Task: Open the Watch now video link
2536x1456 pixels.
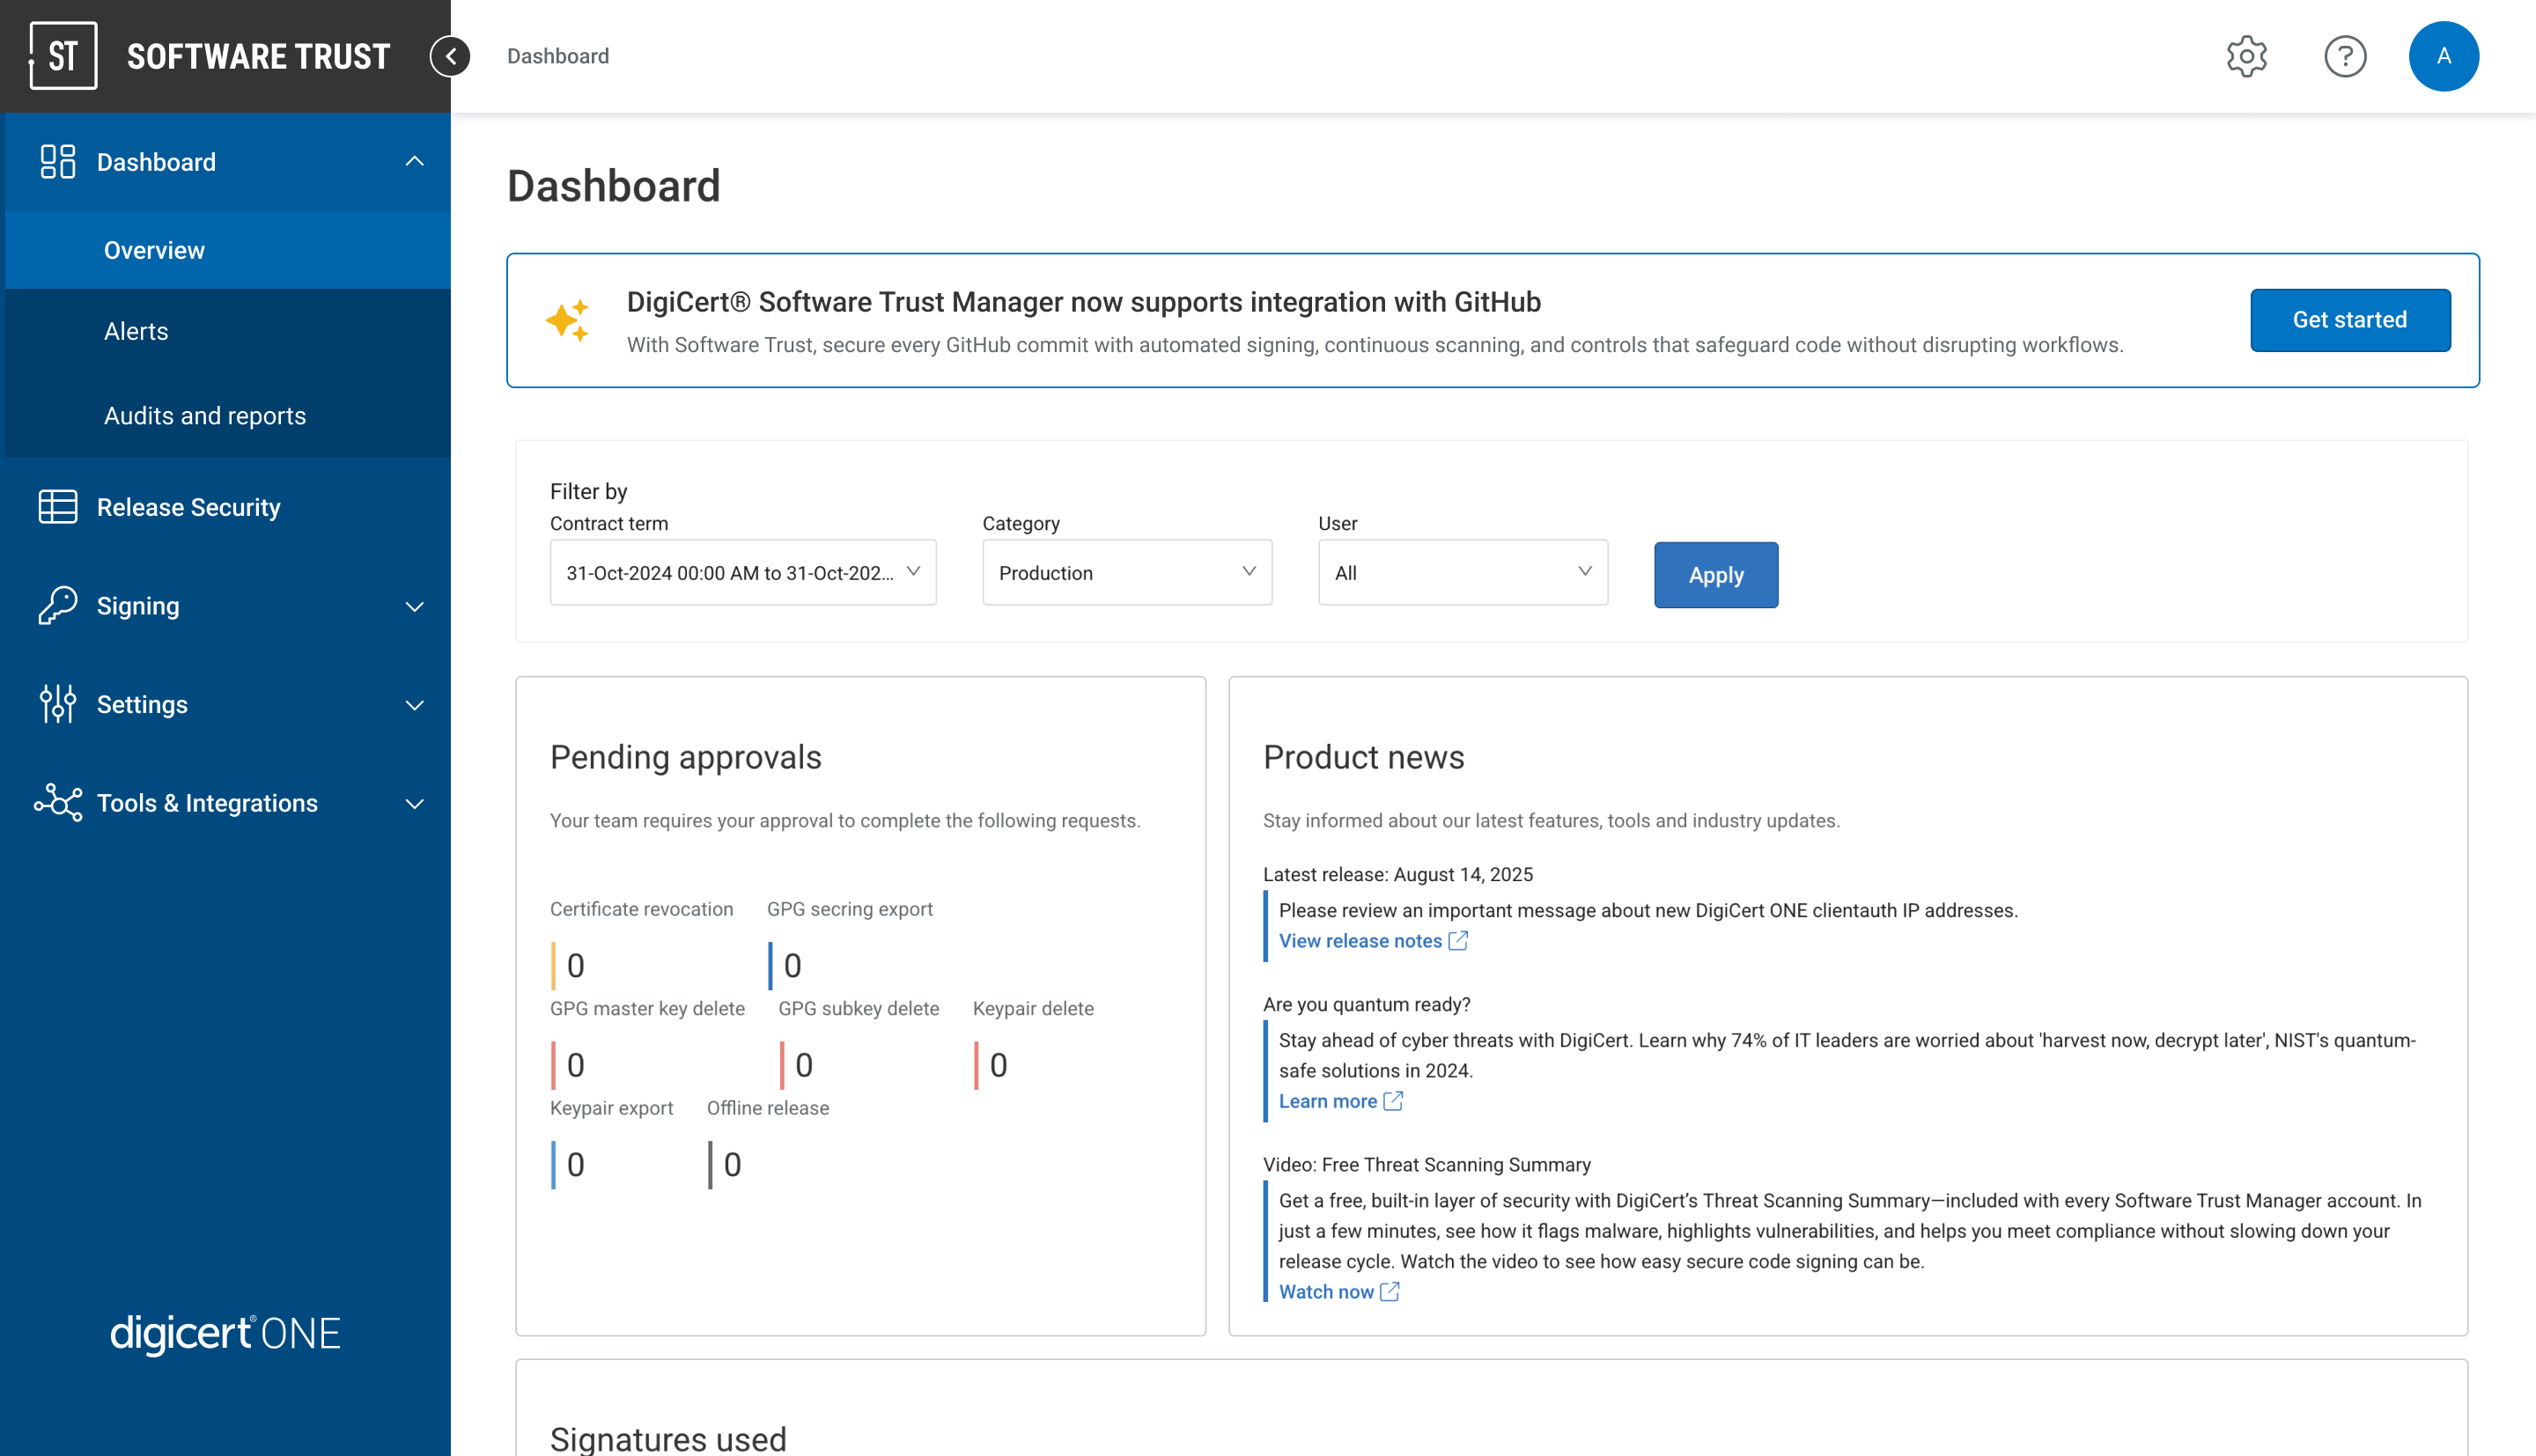Action: (x=1326, y=1292)
